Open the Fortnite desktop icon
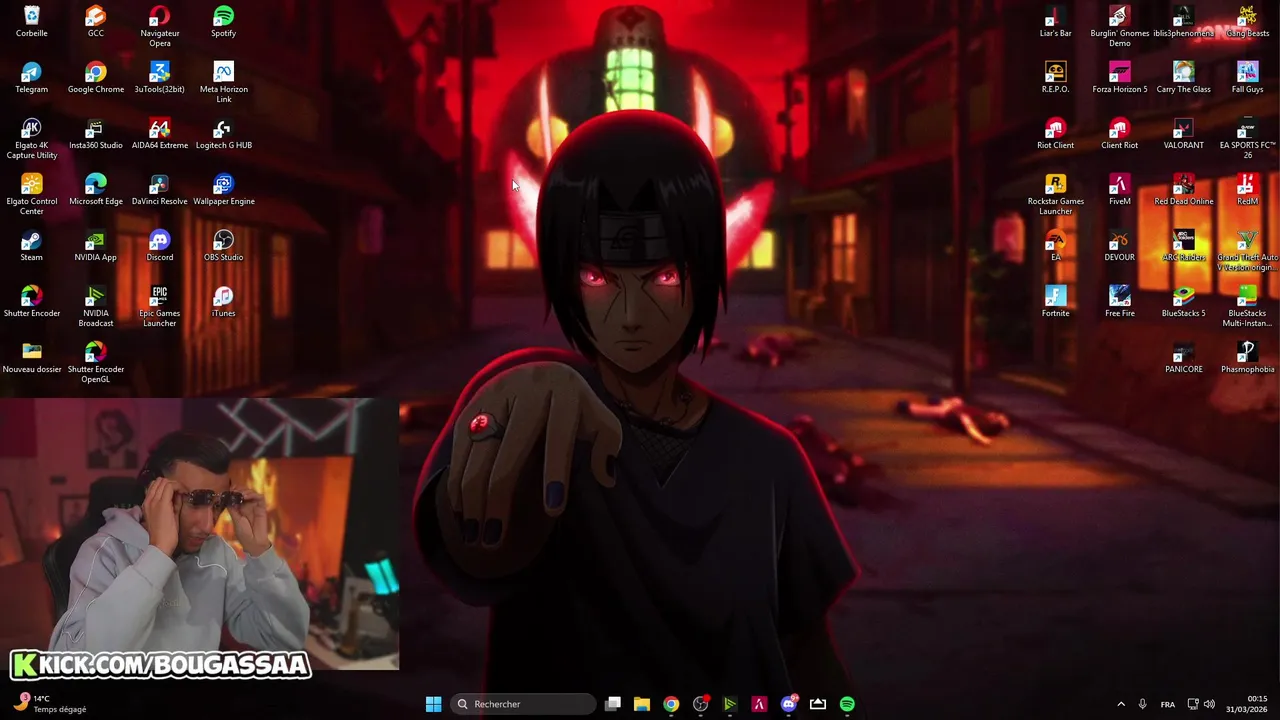Viewport: 1280px width, 720px height. coord(1056,302)
